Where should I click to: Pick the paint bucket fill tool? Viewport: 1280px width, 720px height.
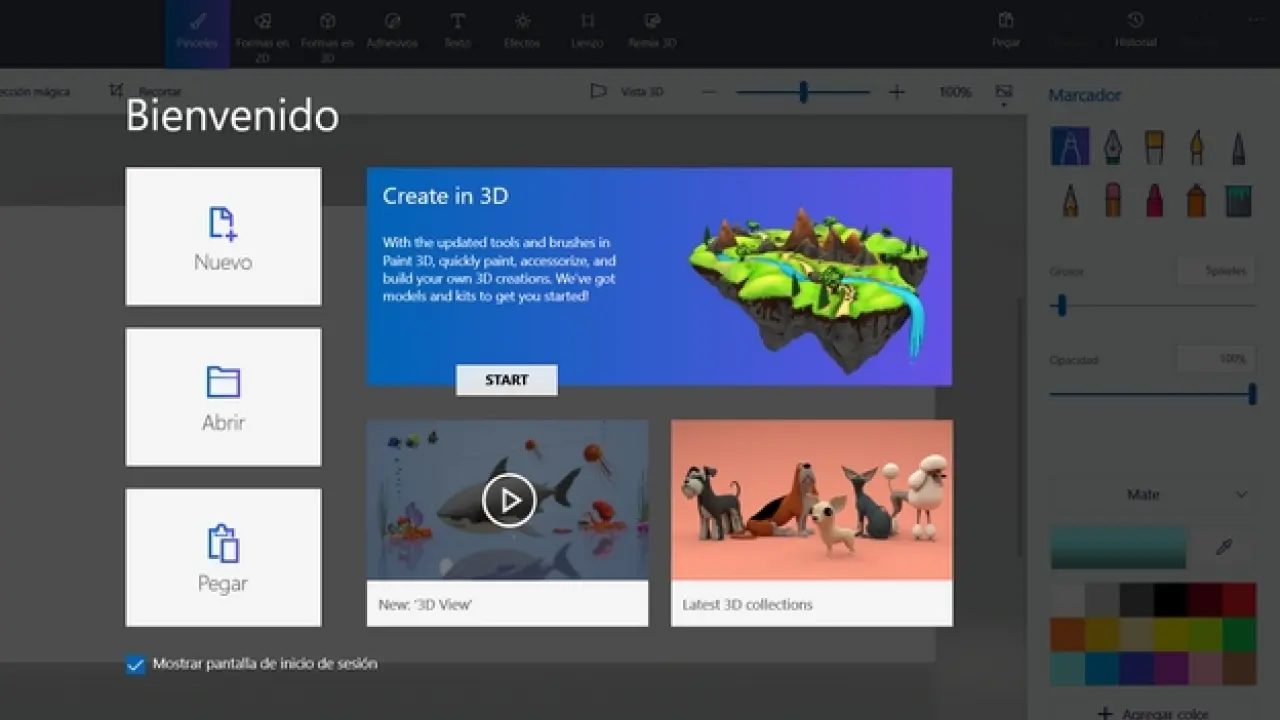pyautogui.click(x=1238, y=200)
